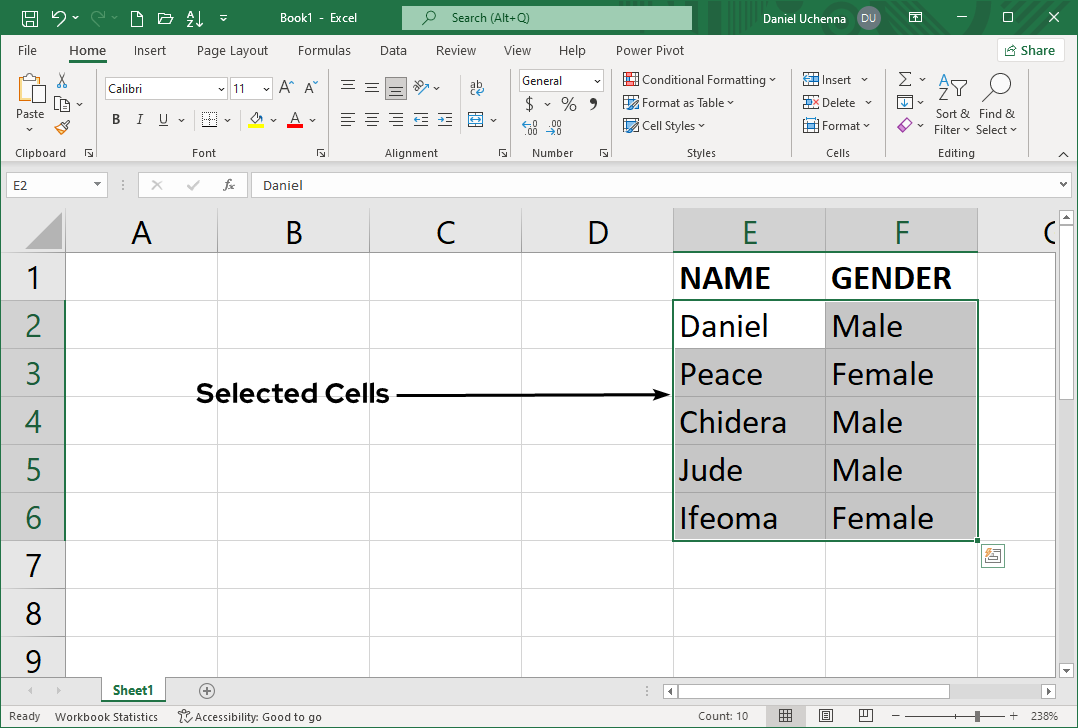Click Workbook Statistics in status bar

pyautogui.click(x=106, y=716)
